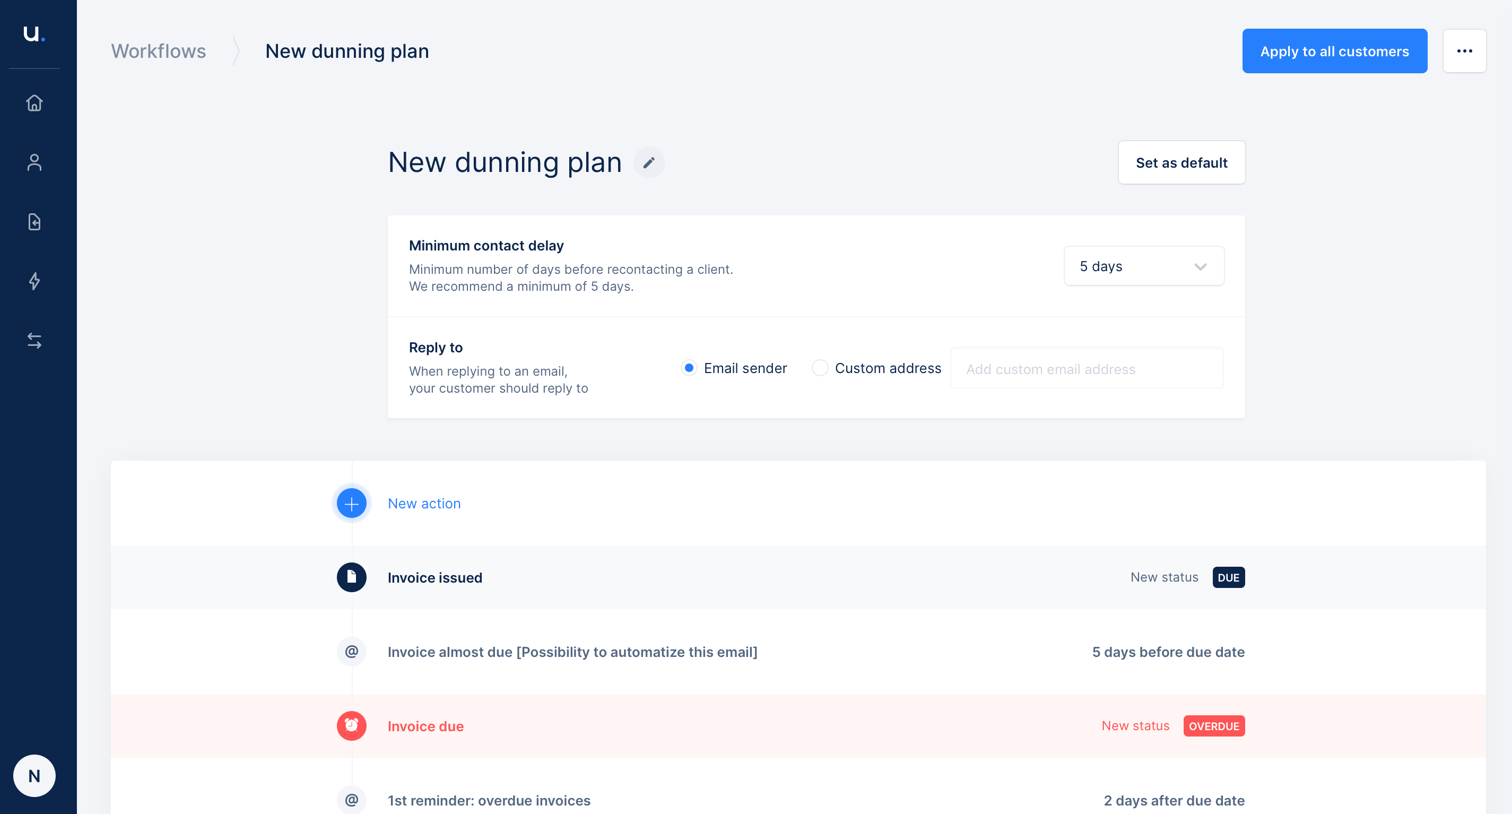This screenshot has height=814, width=1512.
Task: Open the 5 days delay dropdown
Action: 1144,266
